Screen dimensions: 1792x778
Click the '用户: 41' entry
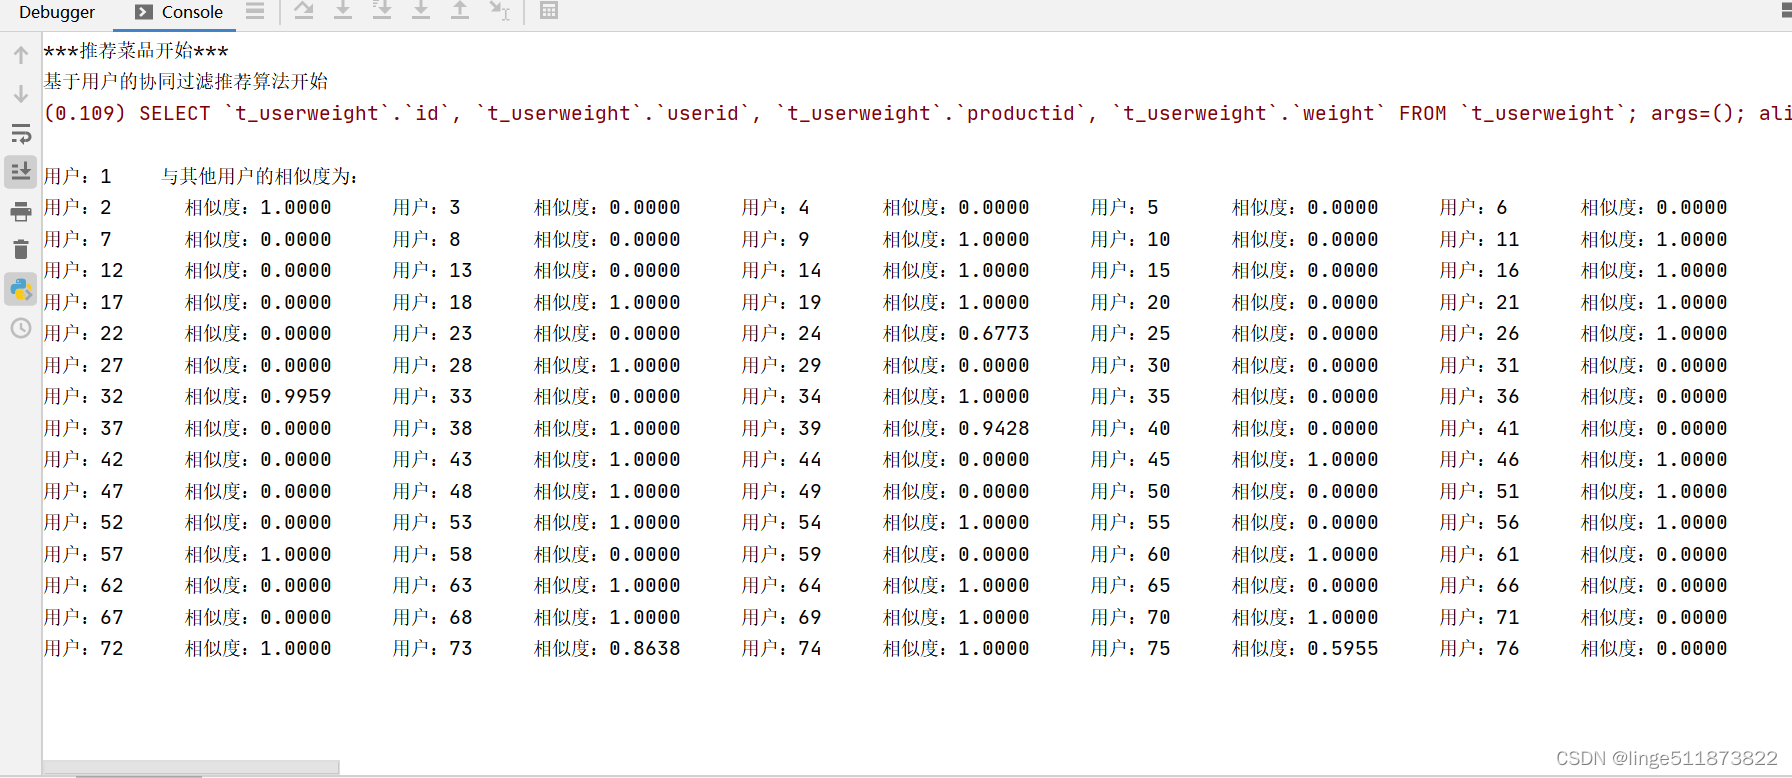1479,428
